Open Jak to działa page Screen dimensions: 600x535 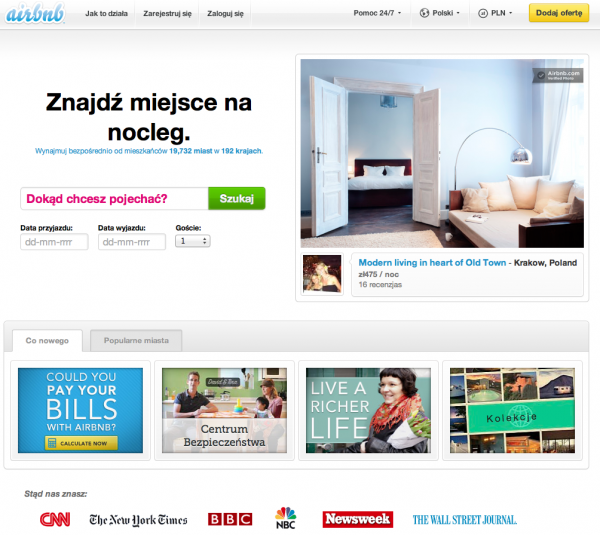106,14
